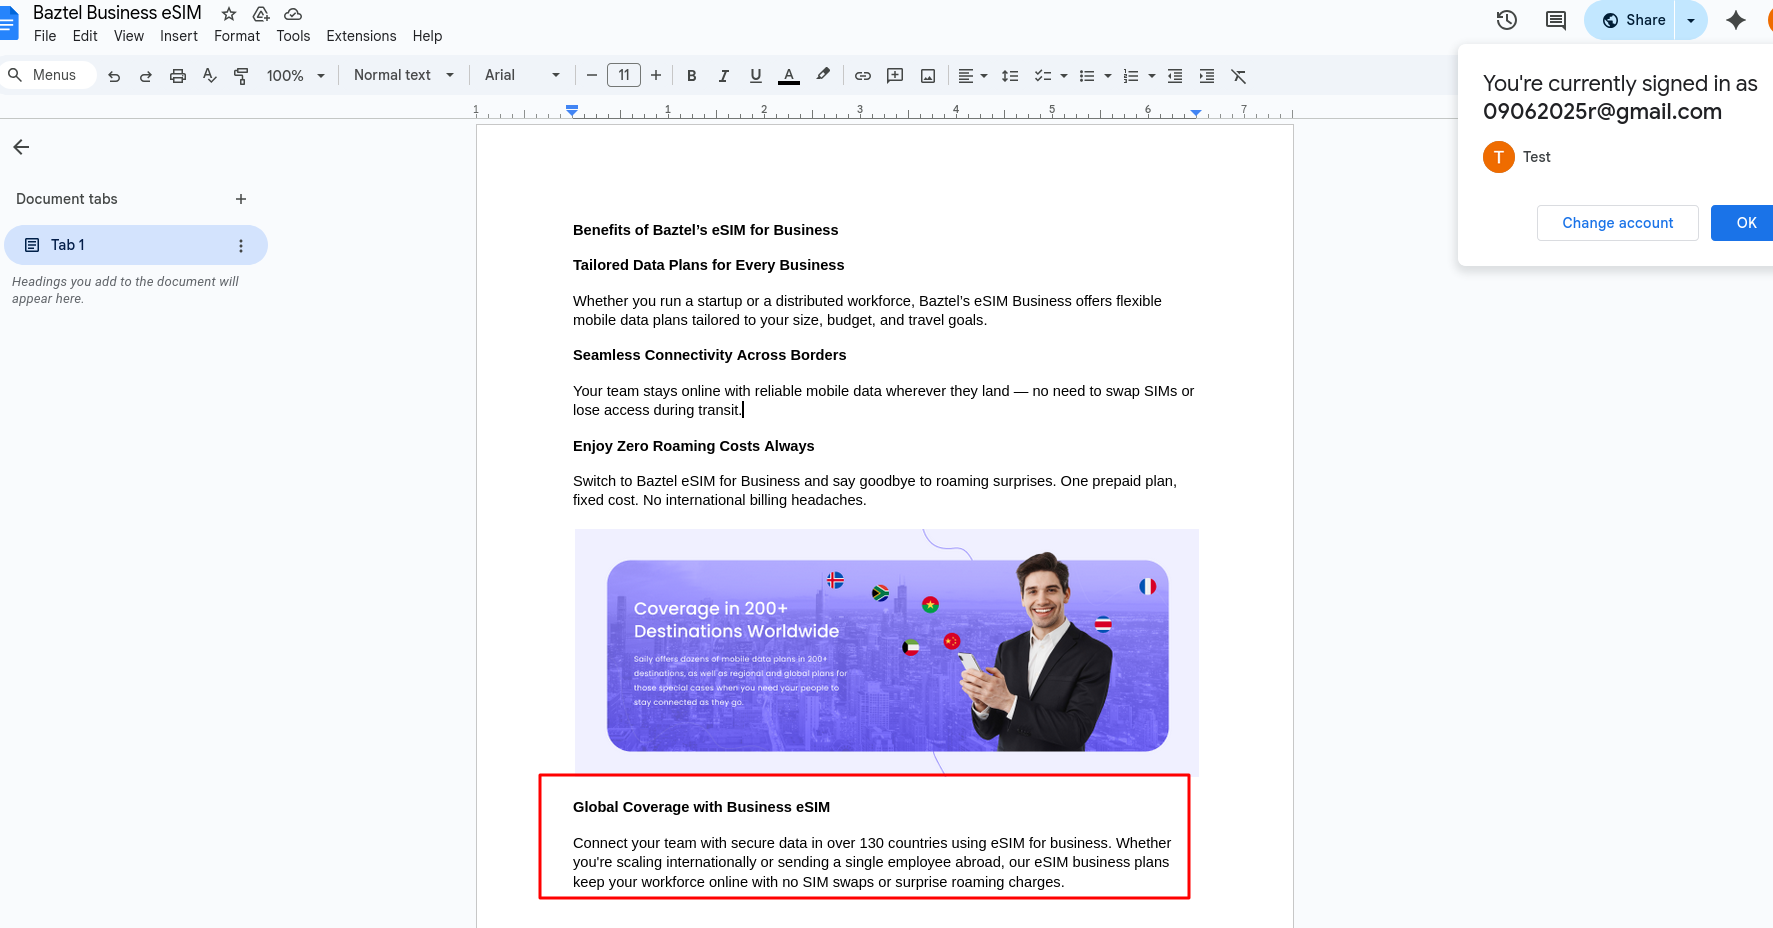Expand the 100% zoom dropdown
Image resolution: width=1773 pixels, height=928 pixels.
point(296,76)
